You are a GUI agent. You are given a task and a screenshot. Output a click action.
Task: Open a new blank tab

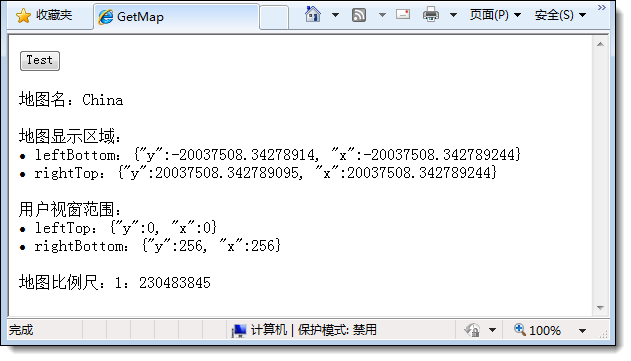pos(274,17)
